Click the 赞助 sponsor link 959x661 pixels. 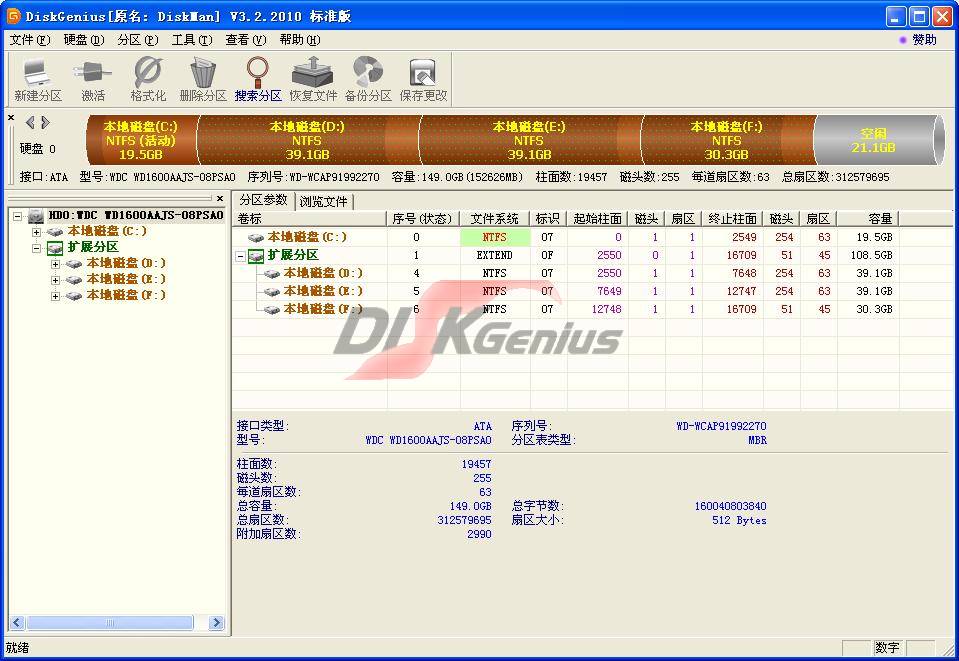[x=924, y=40]
